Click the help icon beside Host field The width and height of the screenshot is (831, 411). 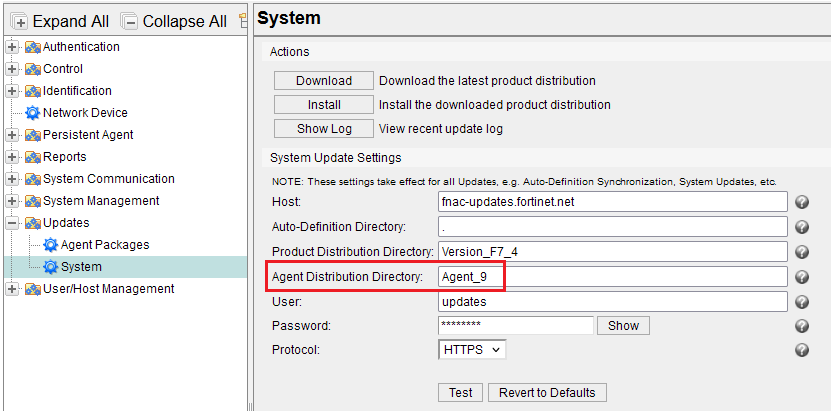click(x=801, y=202)
